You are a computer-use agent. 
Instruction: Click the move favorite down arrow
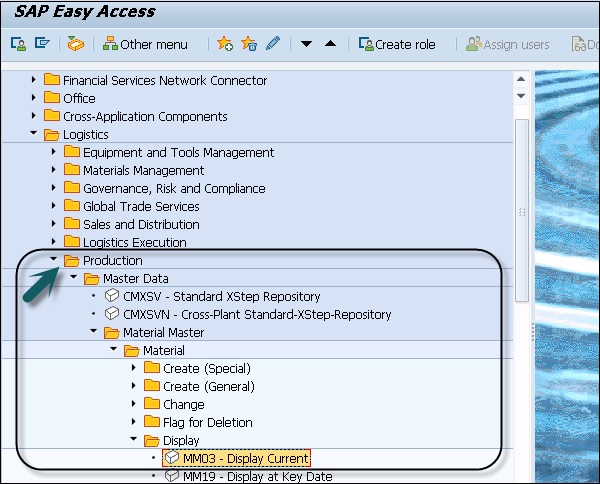307,44
